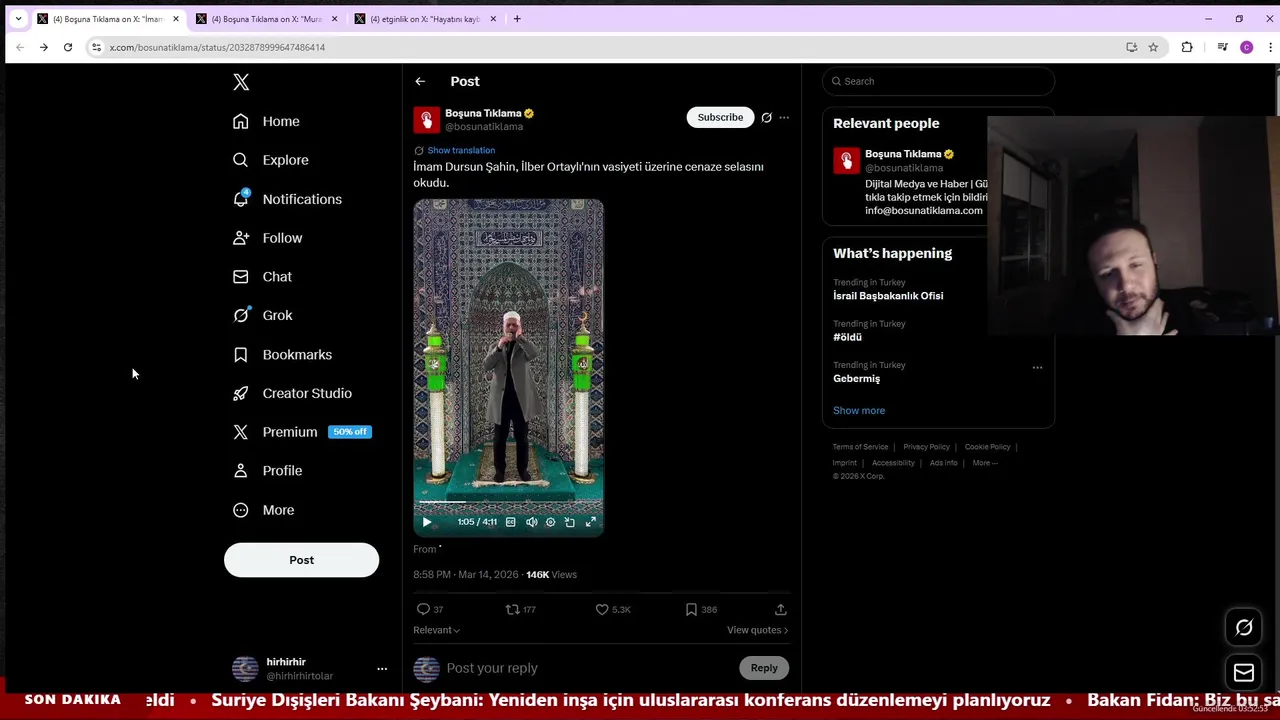1280x720 pixels.
Task: Reload the page
Action: 68,47
